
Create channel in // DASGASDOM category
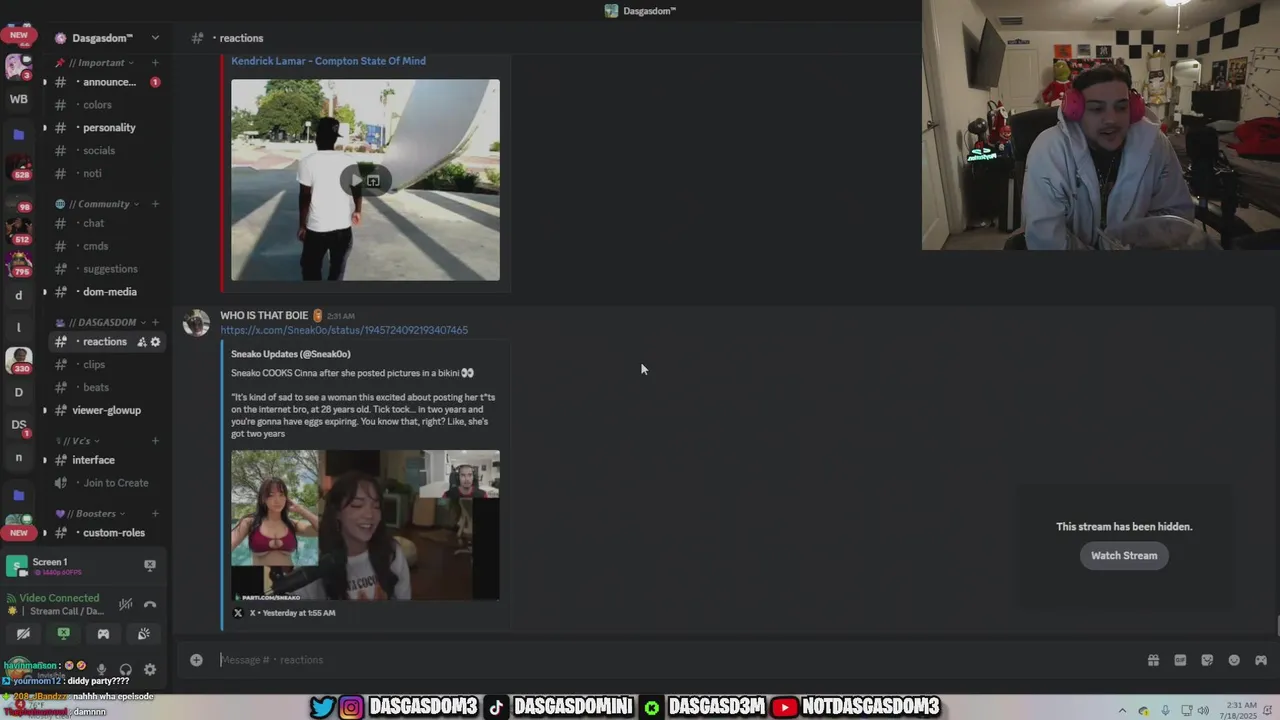155,322
